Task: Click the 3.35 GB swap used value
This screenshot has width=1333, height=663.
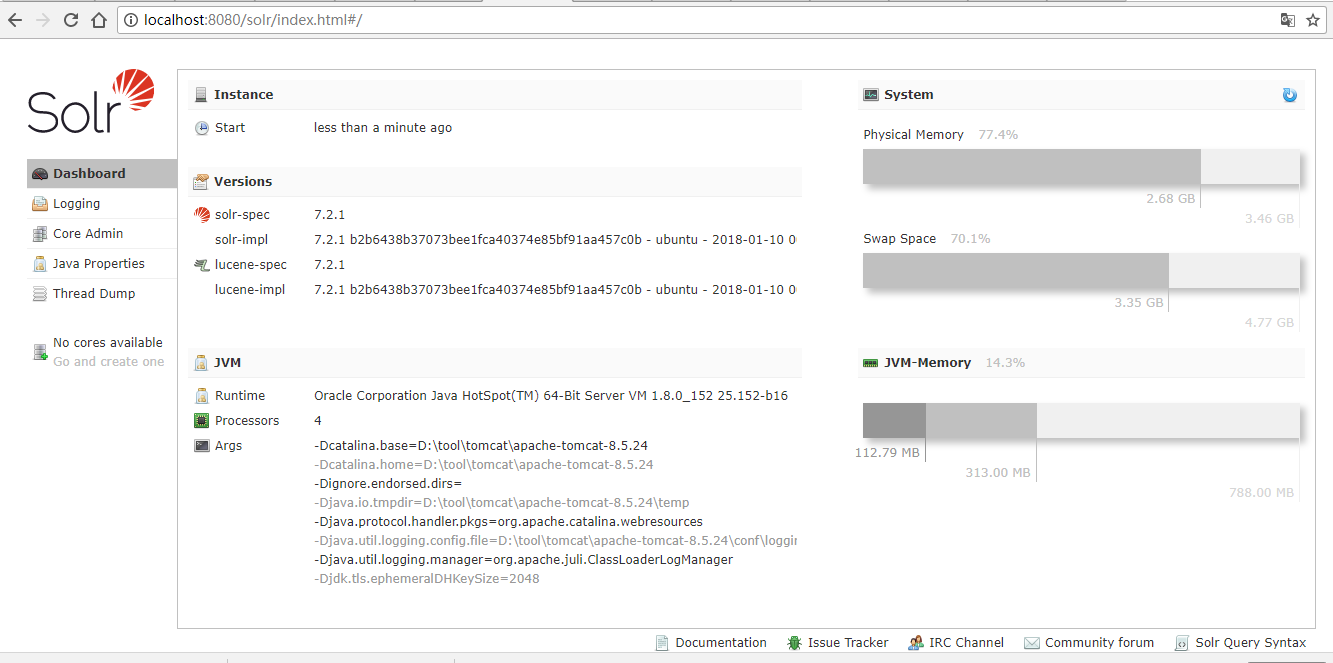Action: tap(1139, 303)
